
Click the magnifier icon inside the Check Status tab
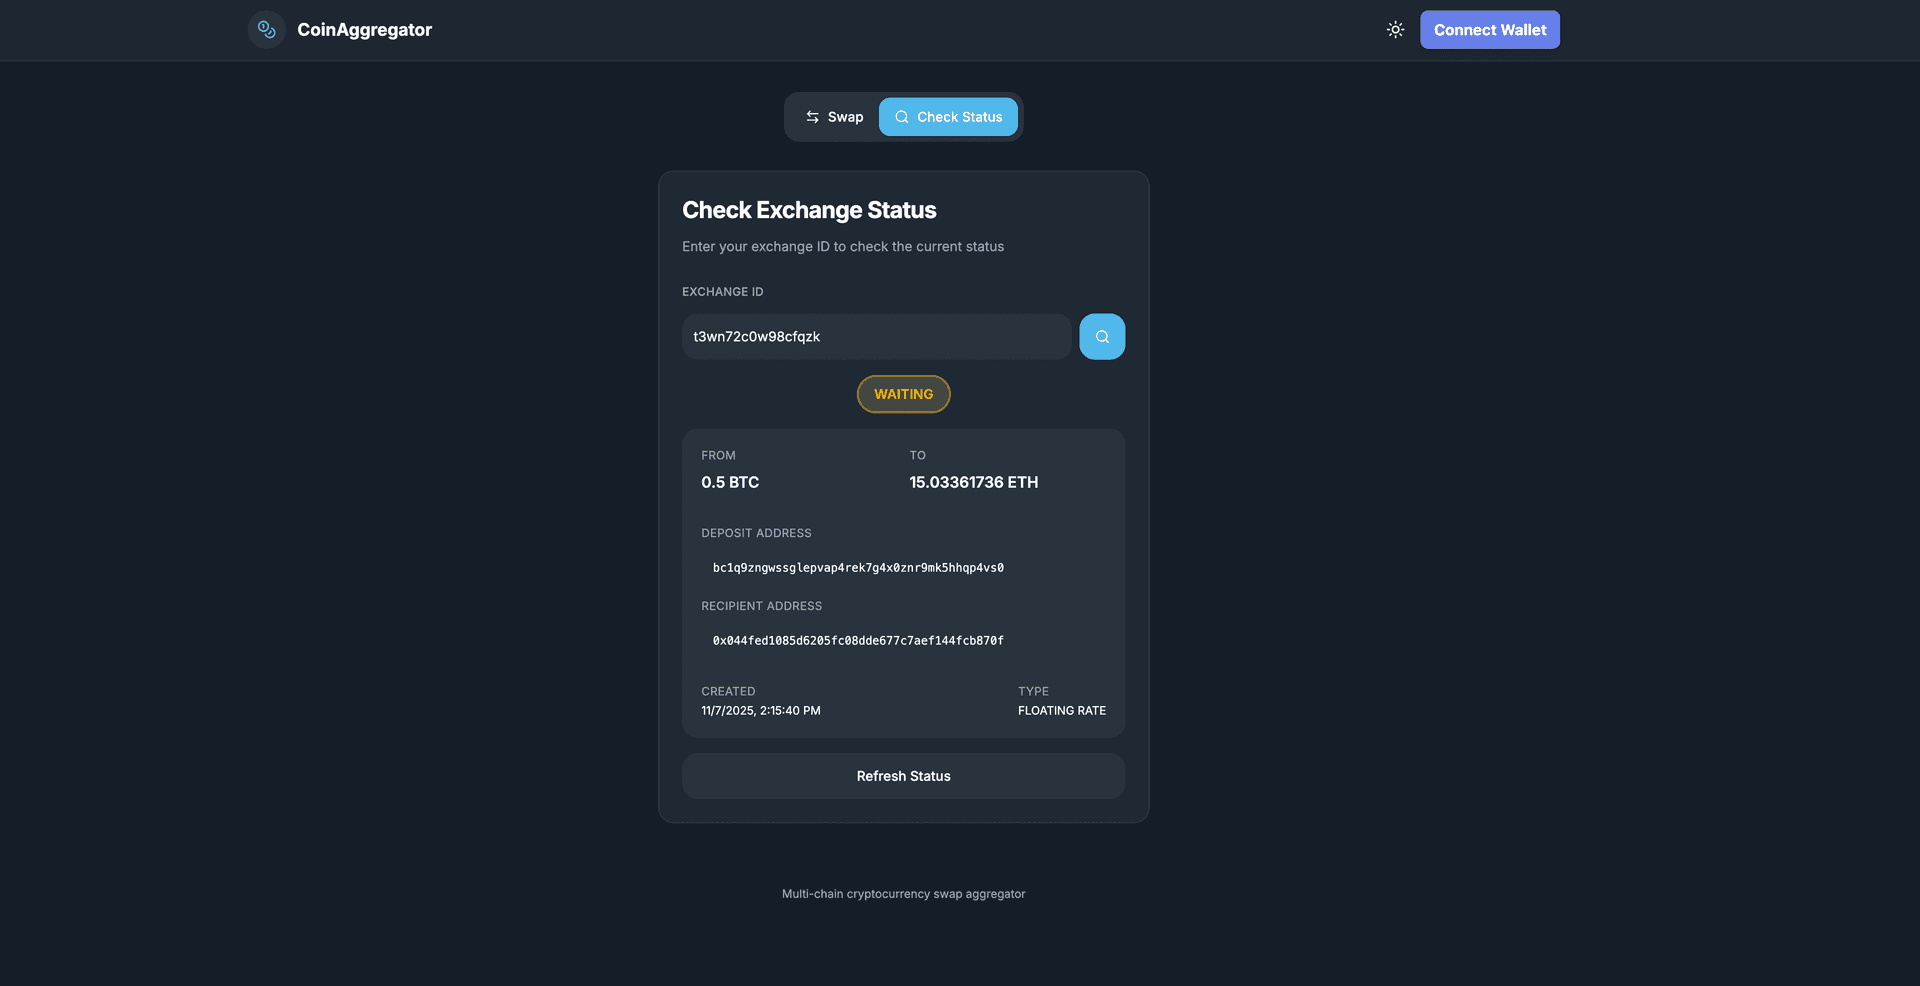[x=901, y=117]
